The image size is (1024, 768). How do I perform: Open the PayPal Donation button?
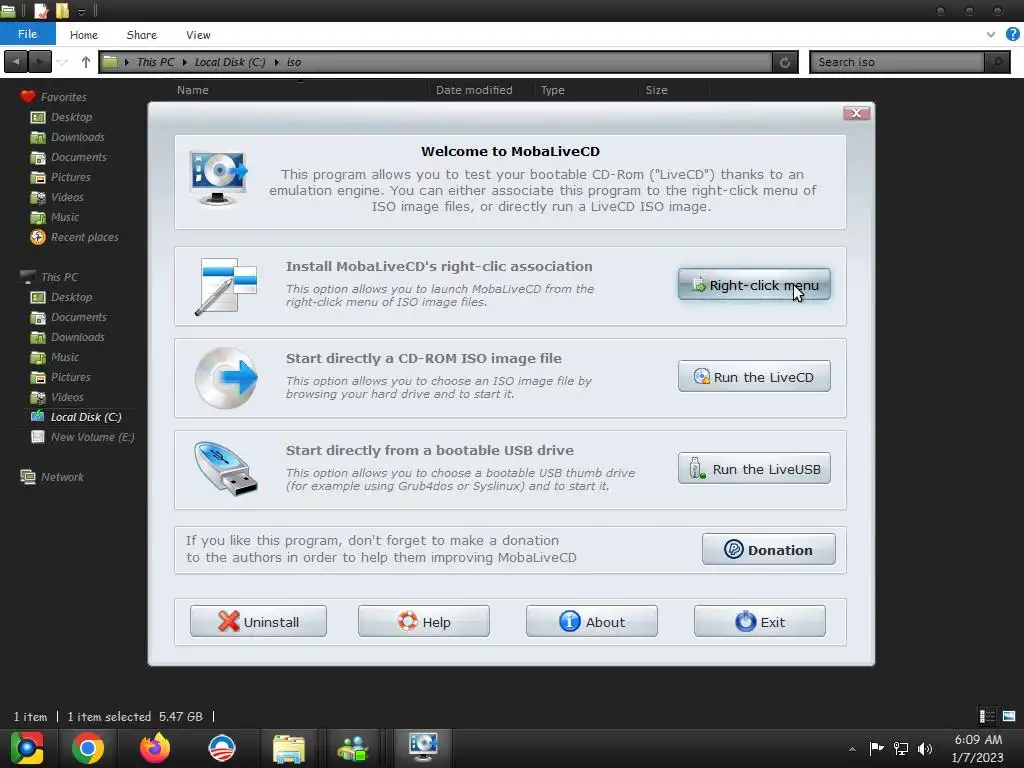pyautogui.click(x=769, y=550)
